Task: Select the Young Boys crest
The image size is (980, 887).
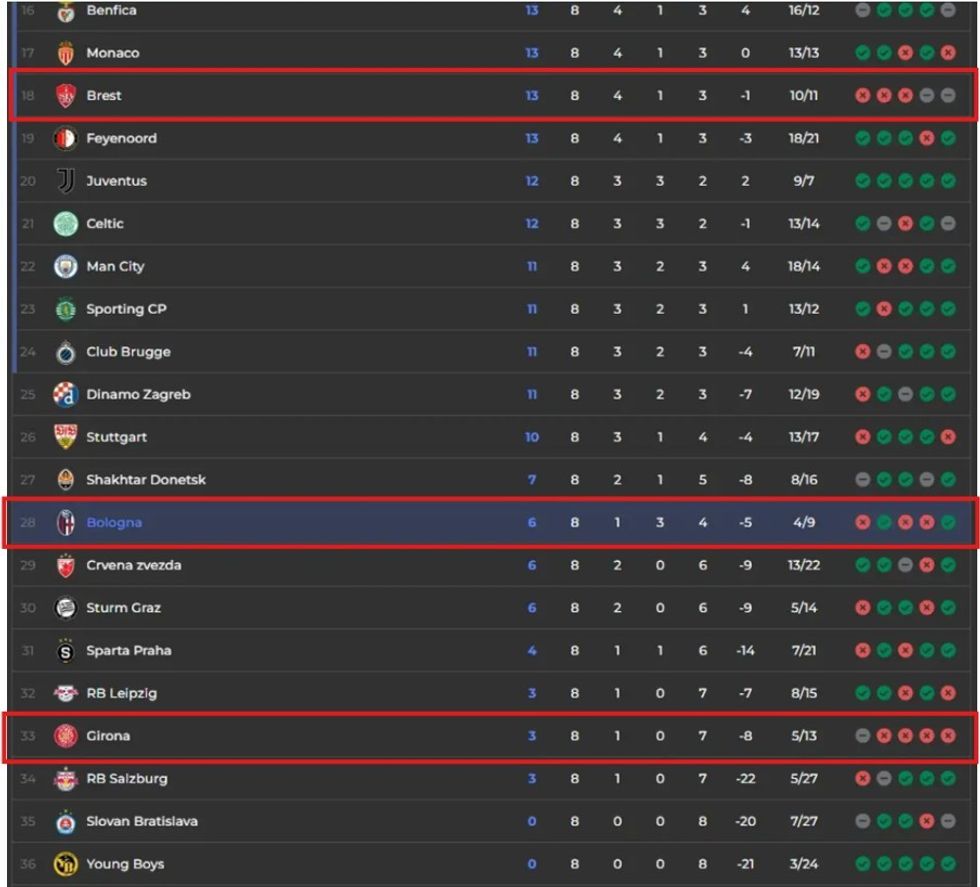Action: [x=65, y=864]
